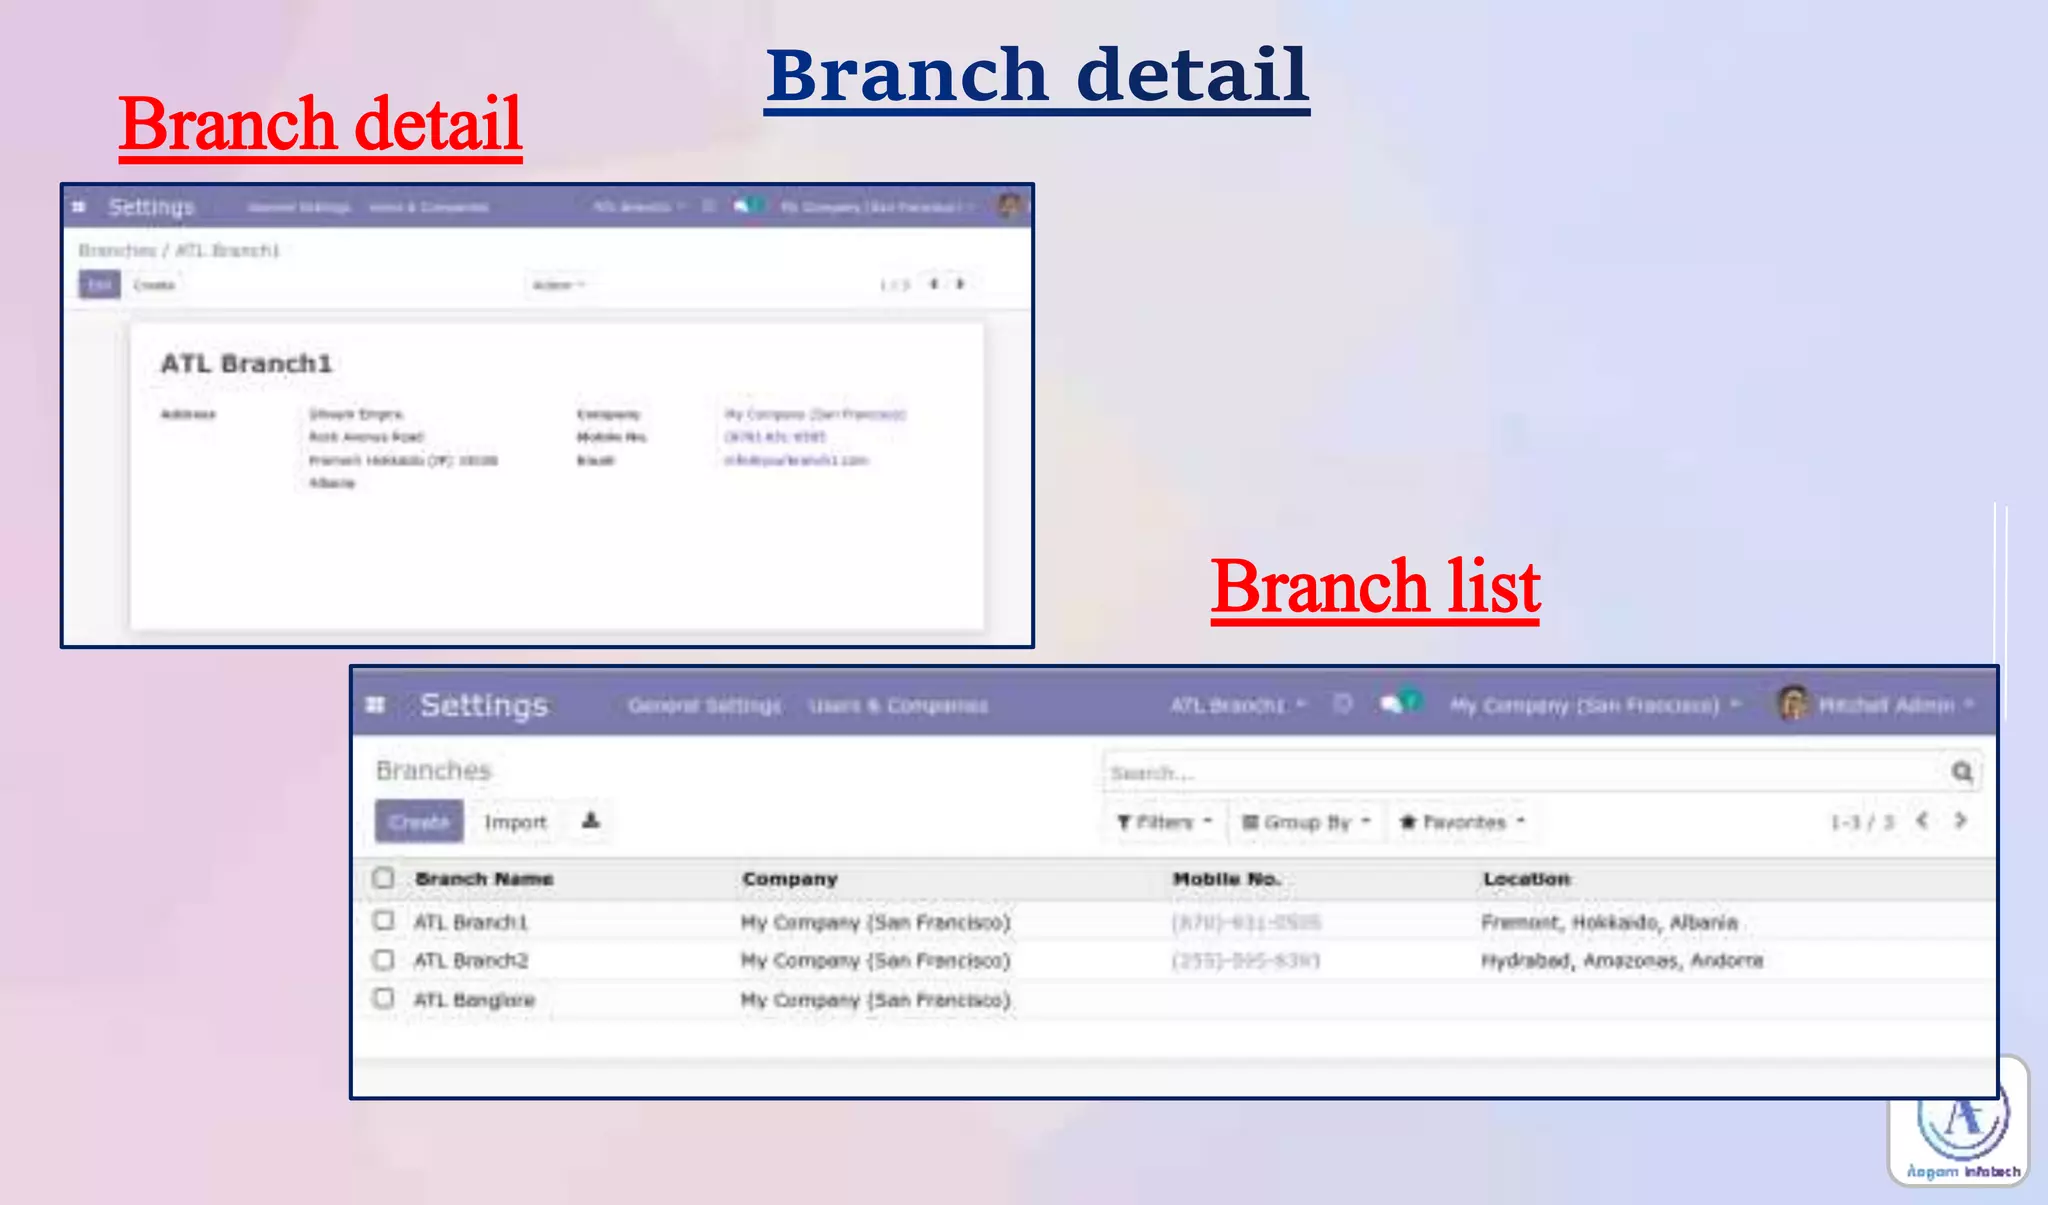
Task: Open General Settings menu in Branch list window
Action: (705, 706)
